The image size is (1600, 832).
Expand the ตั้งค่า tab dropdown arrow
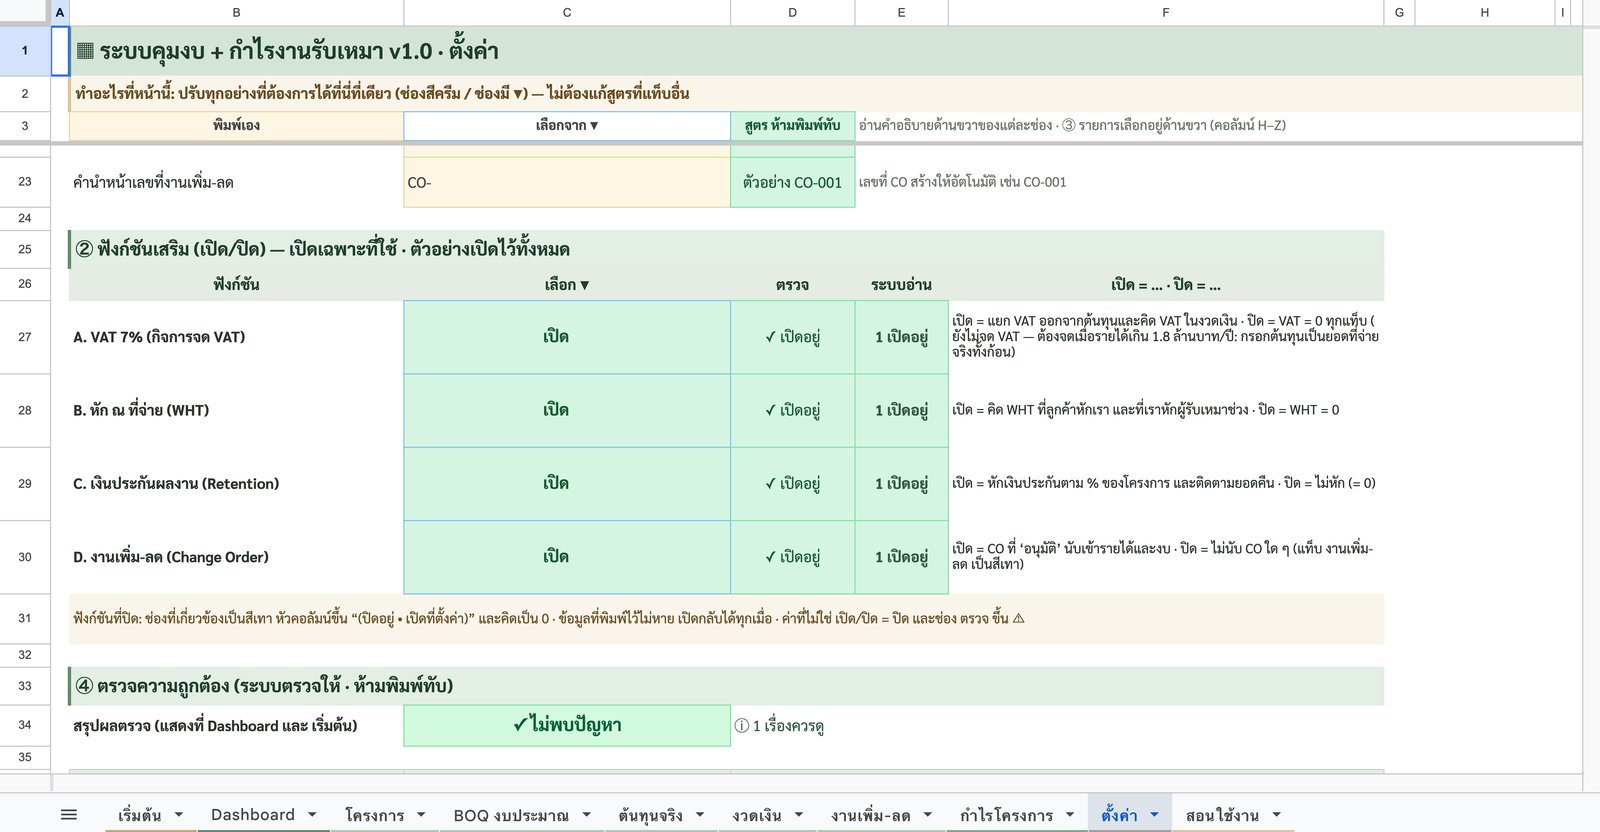1154,815
